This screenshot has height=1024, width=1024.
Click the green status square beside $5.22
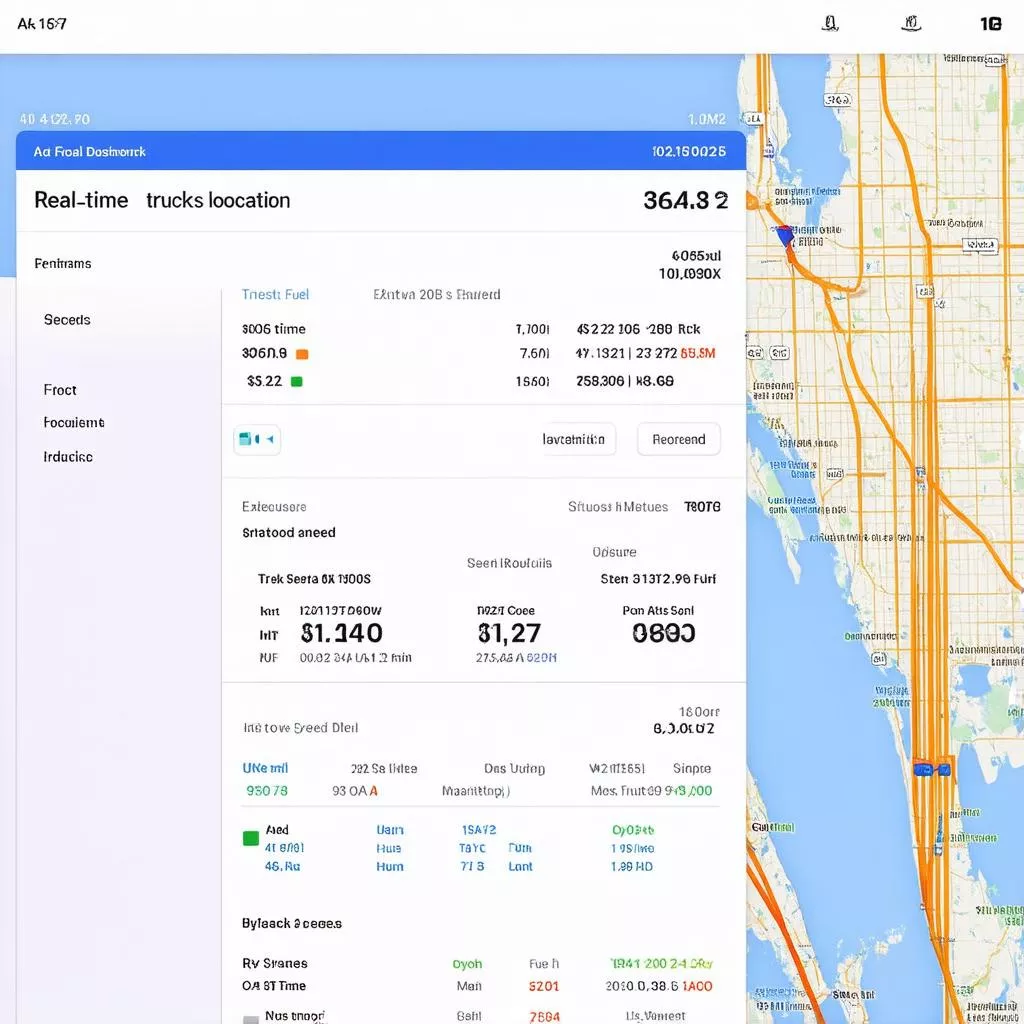pyautogui.click(x=296, y=381)
